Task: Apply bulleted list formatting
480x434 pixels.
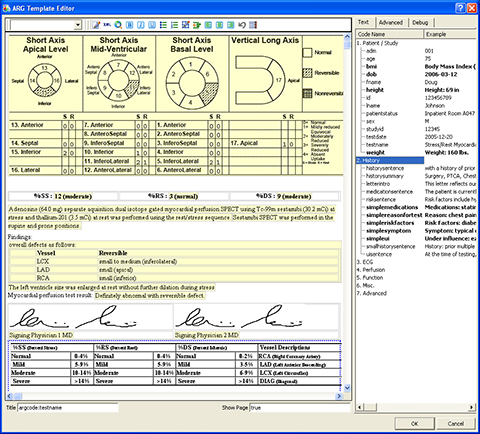Action: click(x=163, y=25)
